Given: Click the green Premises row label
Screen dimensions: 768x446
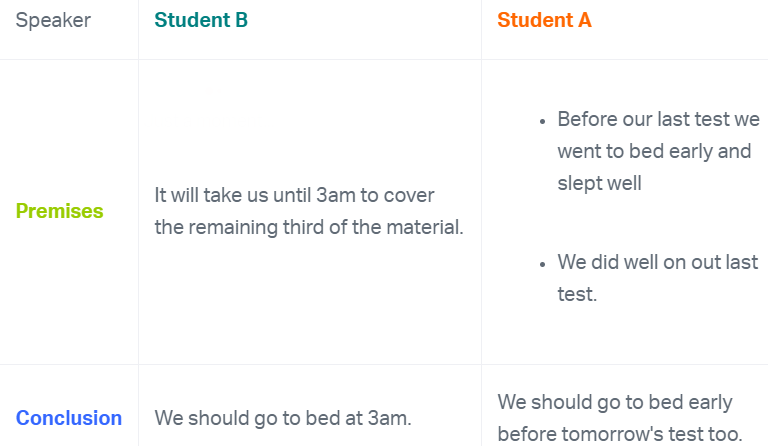Looking at the screenshot, I should point(59,211).
